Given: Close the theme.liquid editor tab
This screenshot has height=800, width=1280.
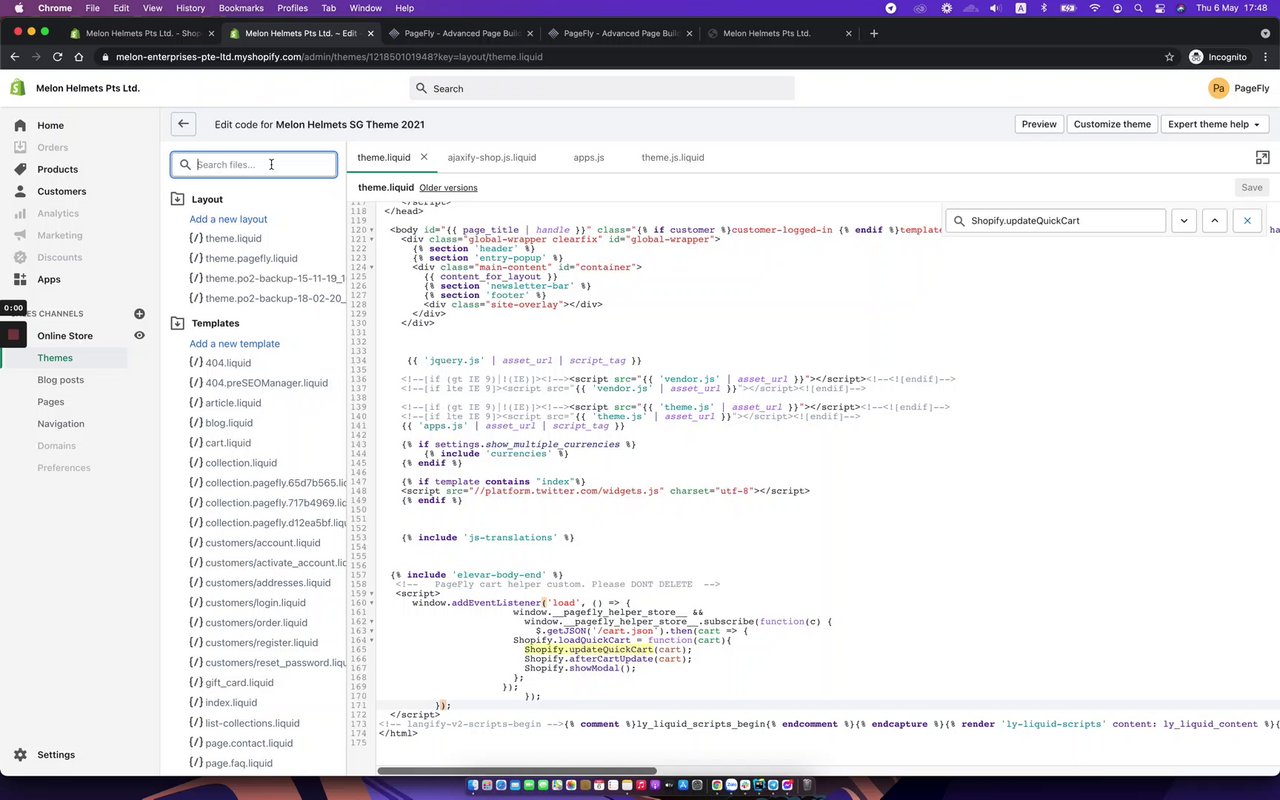Looking at the screenshot, I should pyautogui.click(x=424, y=157).
